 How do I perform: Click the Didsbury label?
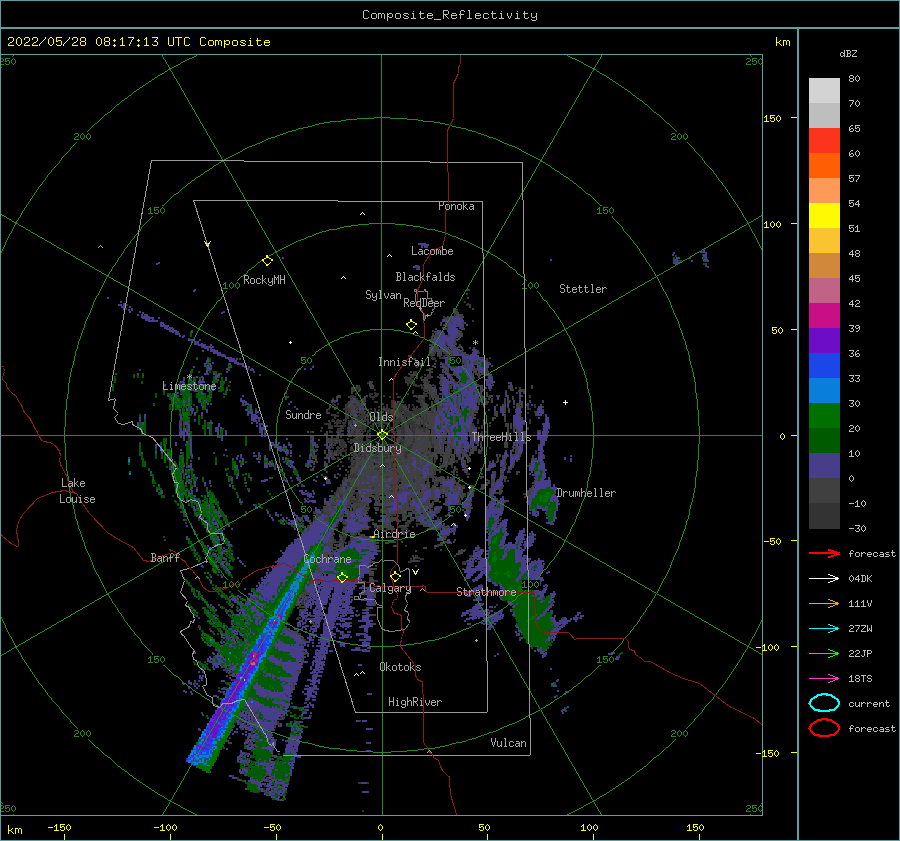(x=377, y=448)
